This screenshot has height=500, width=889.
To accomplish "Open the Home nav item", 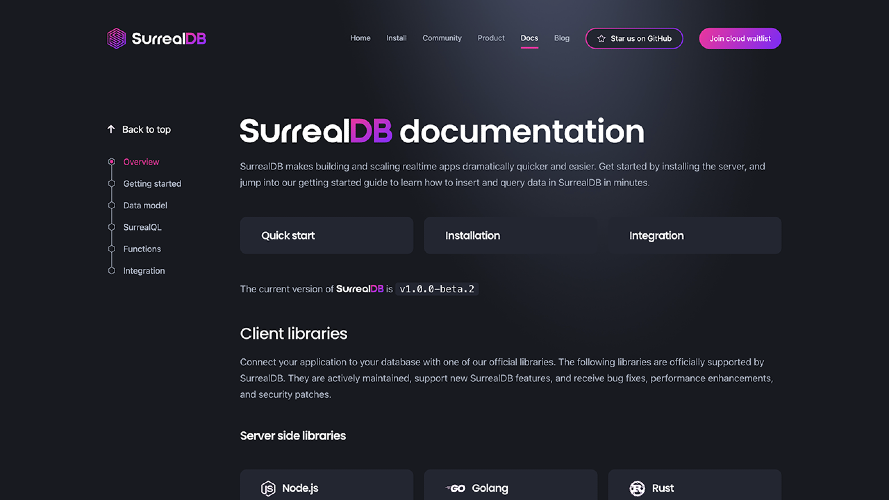I will click(x=360, y=38).
